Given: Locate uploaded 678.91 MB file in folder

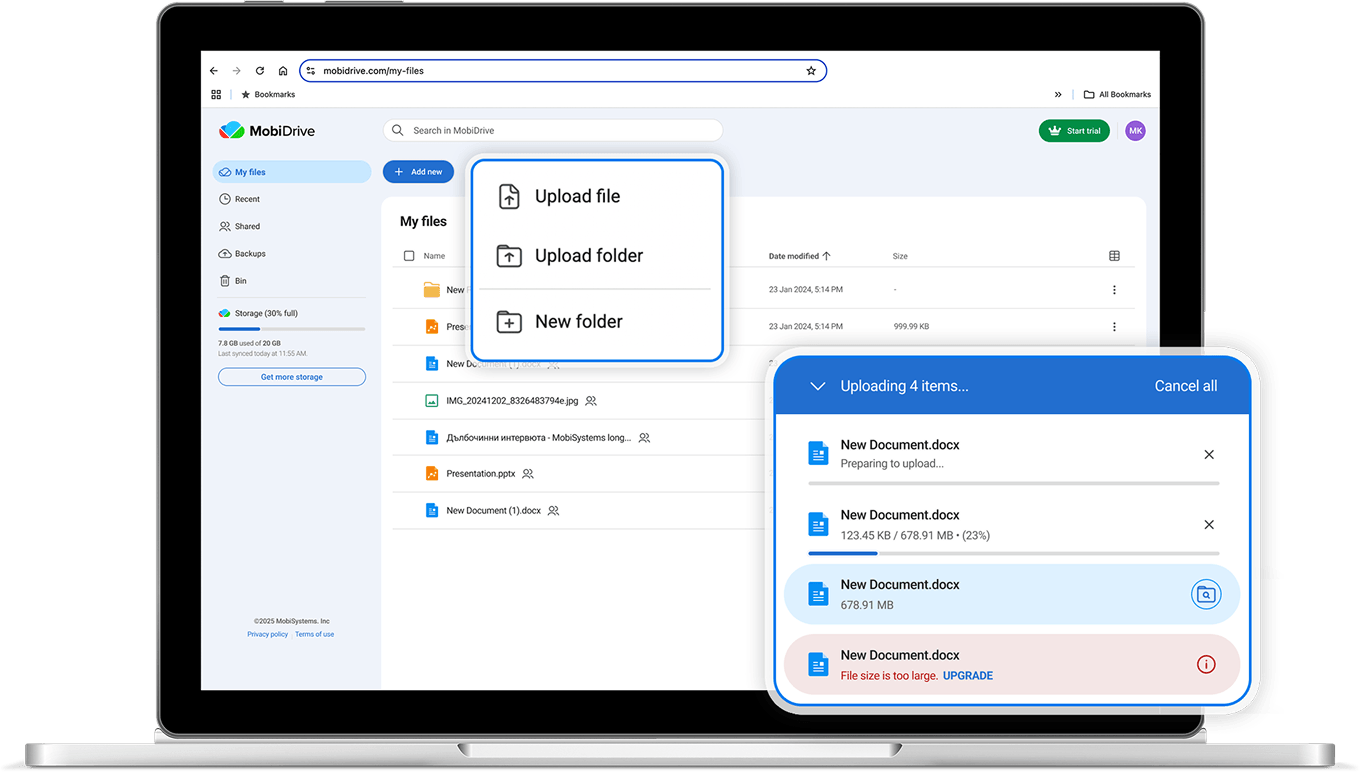Looking at the screenshot, I should click(x=1207, y=594).
